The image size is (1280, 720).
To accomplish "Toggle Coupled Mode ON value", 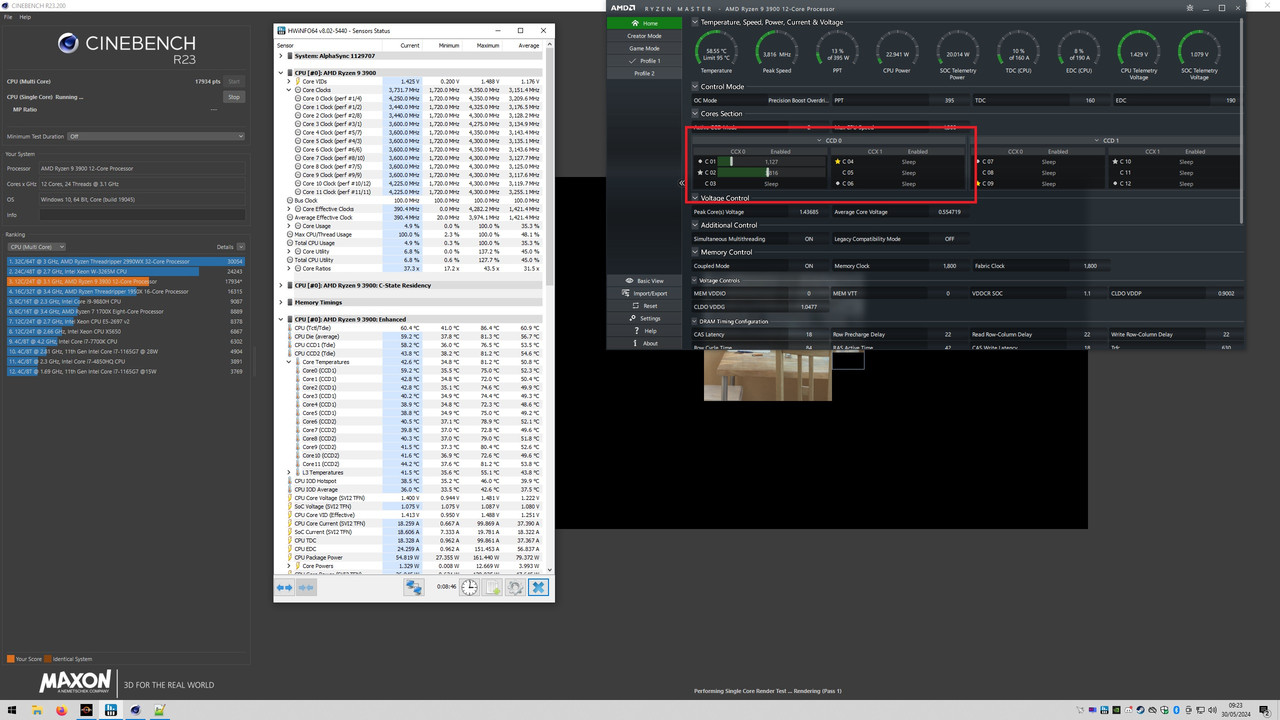I will (x=809, y=266).
